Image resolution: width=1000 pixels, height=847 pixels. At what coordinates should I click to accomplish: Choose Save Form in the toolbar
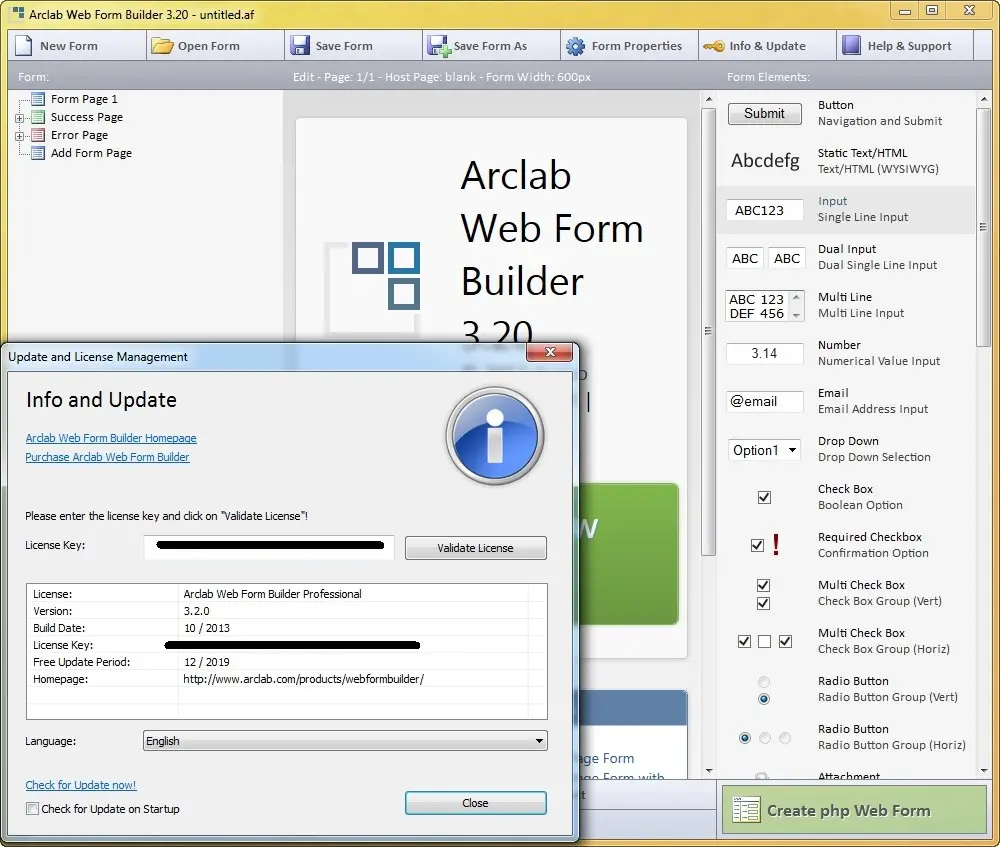353,45
